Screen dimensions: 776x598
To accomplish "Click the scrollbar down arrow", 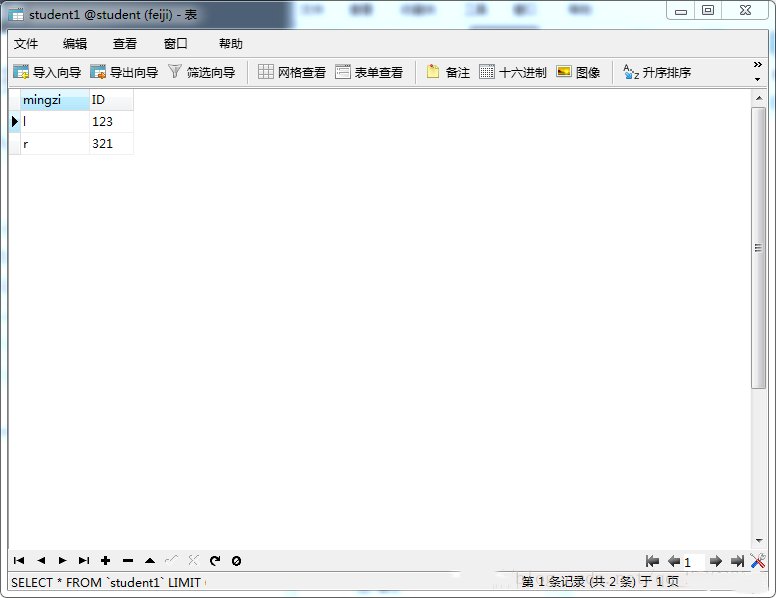I will point(759,541).
